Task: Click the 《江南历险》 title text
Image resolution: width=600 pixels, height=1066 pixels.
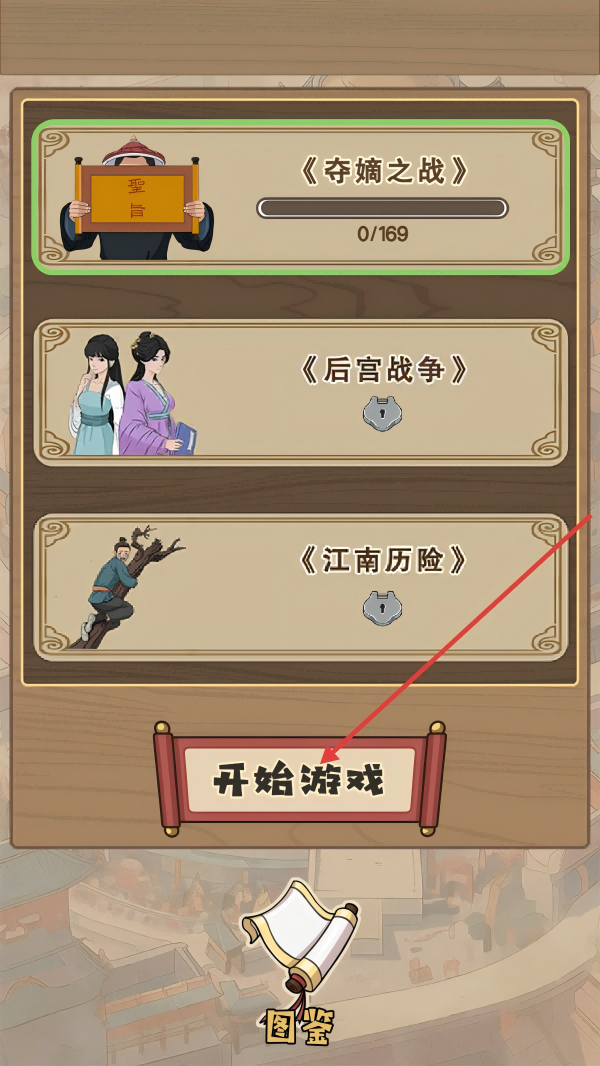Action: coord(383,561)
